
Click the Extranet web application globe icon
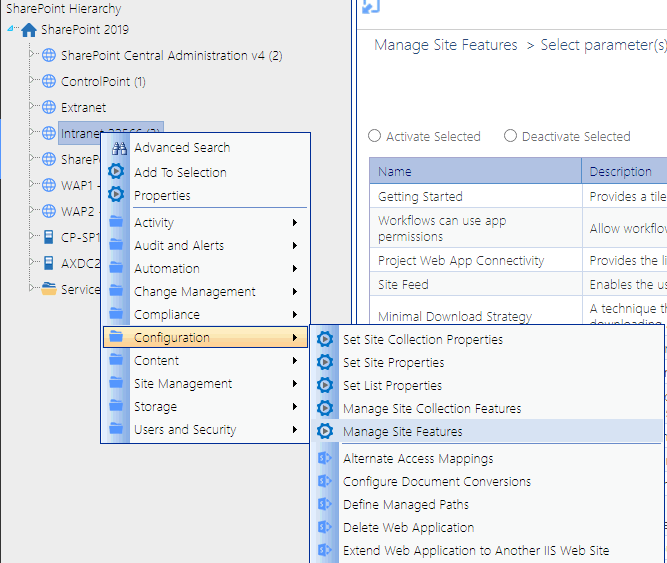(48, 107)
